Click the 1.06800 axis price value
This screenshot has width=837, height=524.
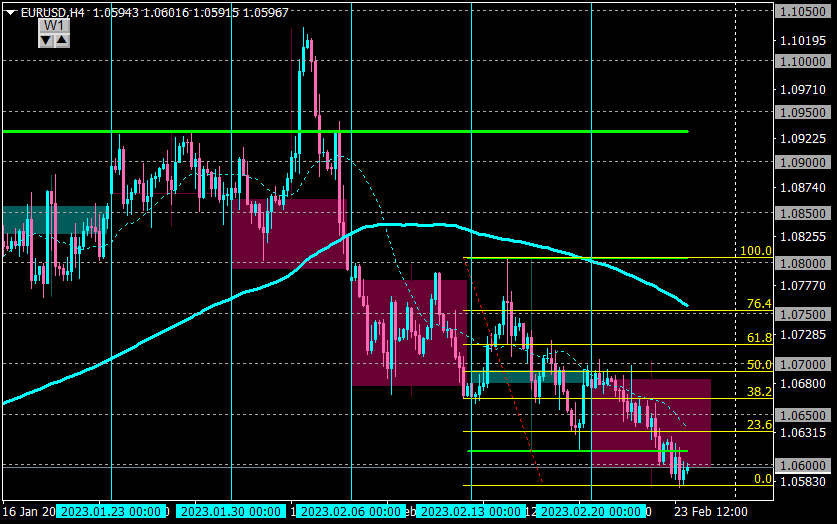click(803, 384)
